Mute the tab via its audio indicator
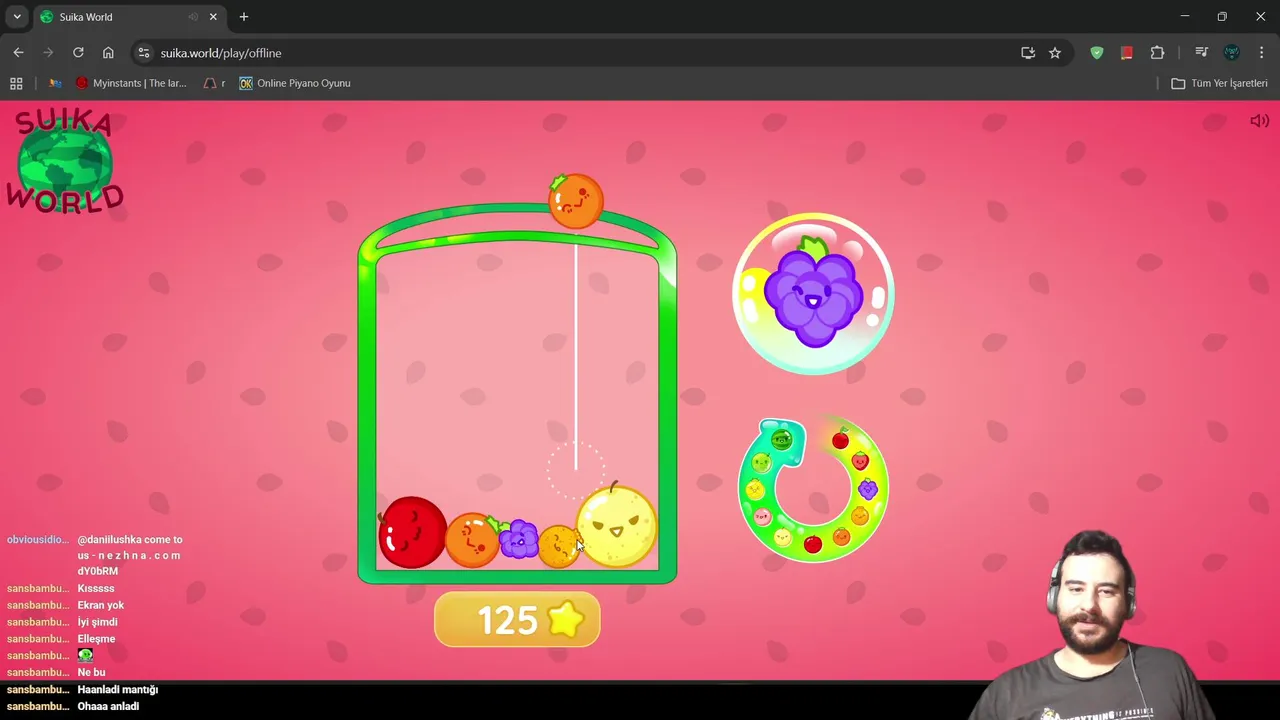Viewport: 1280px width, 720px height. pyautogui.click(x=193, y=17)
